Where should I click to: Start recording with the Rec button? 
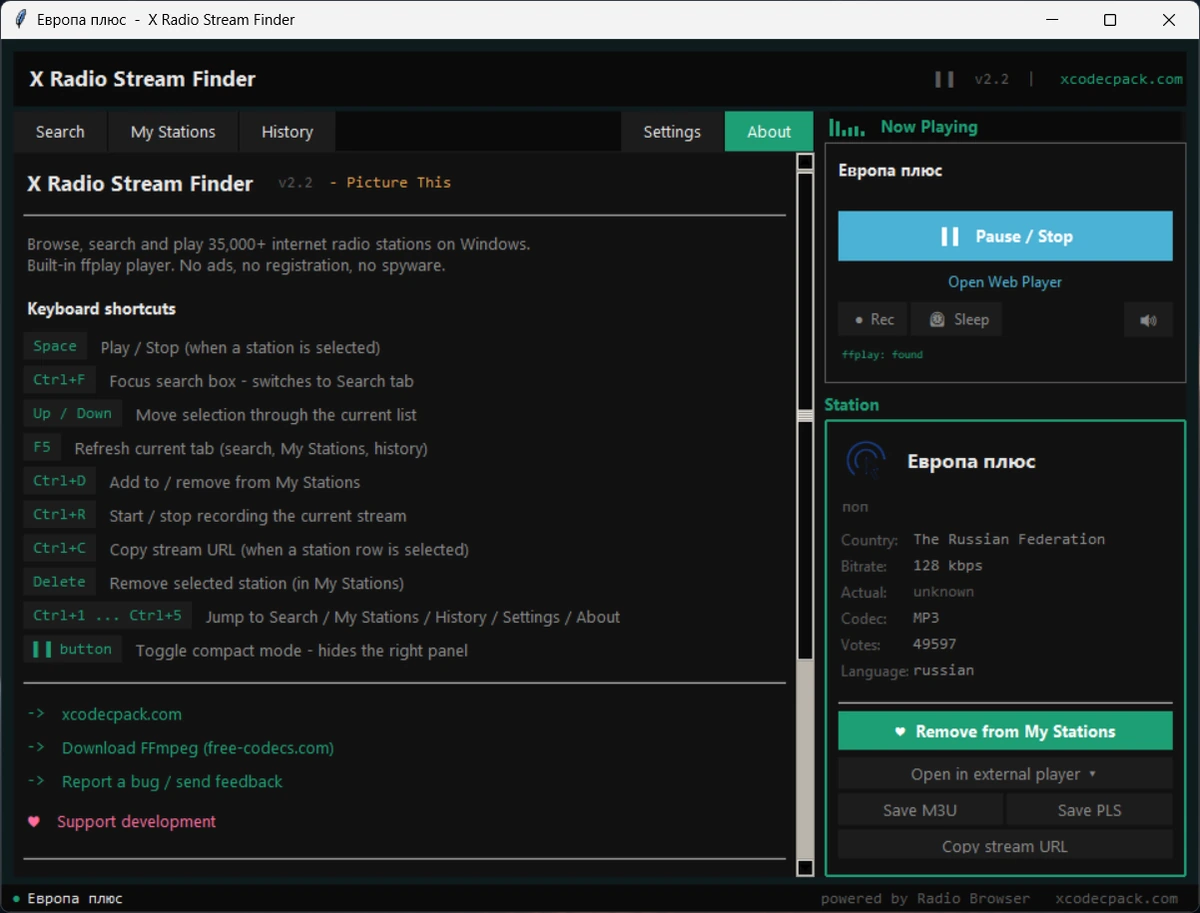pos(872,320)
